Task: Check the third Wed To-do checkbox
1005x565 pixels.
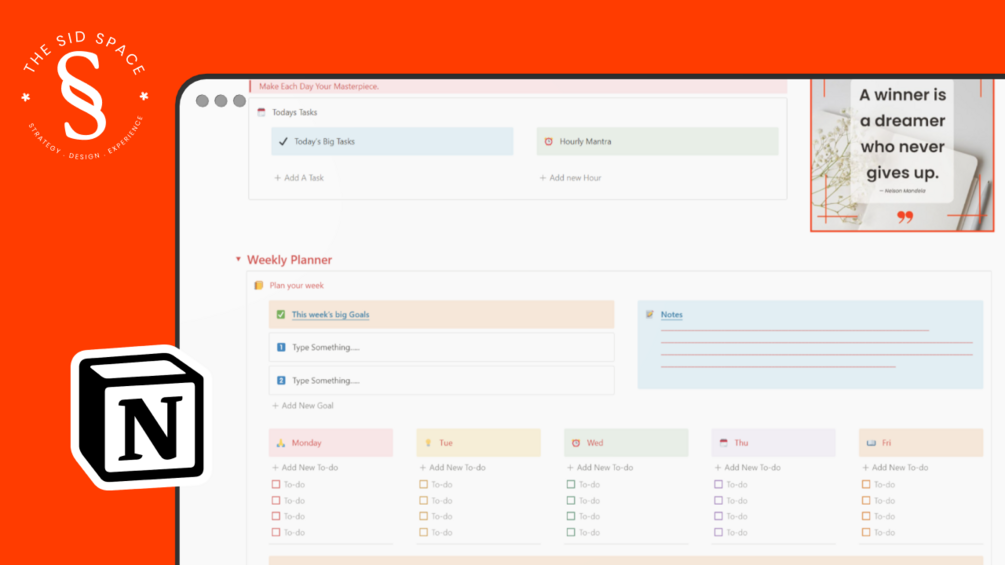Action: click(x=570, y=516)
